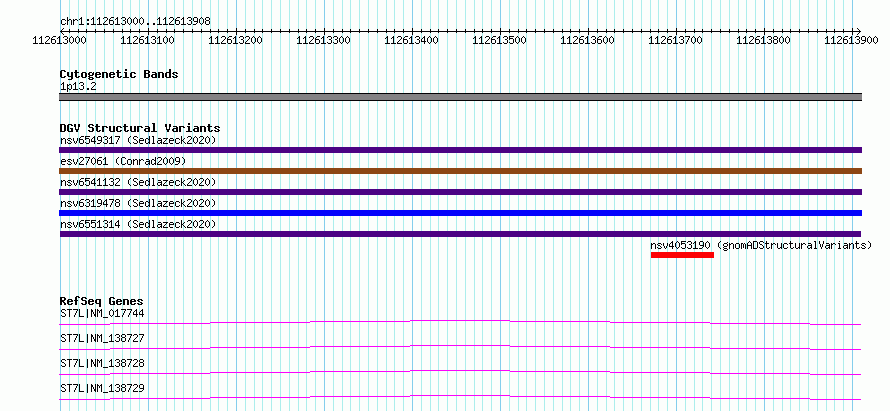The width and height of the screenshot is (890, 411).
Task: Click ruler tick label 112613300
Action: click(324, 40)
